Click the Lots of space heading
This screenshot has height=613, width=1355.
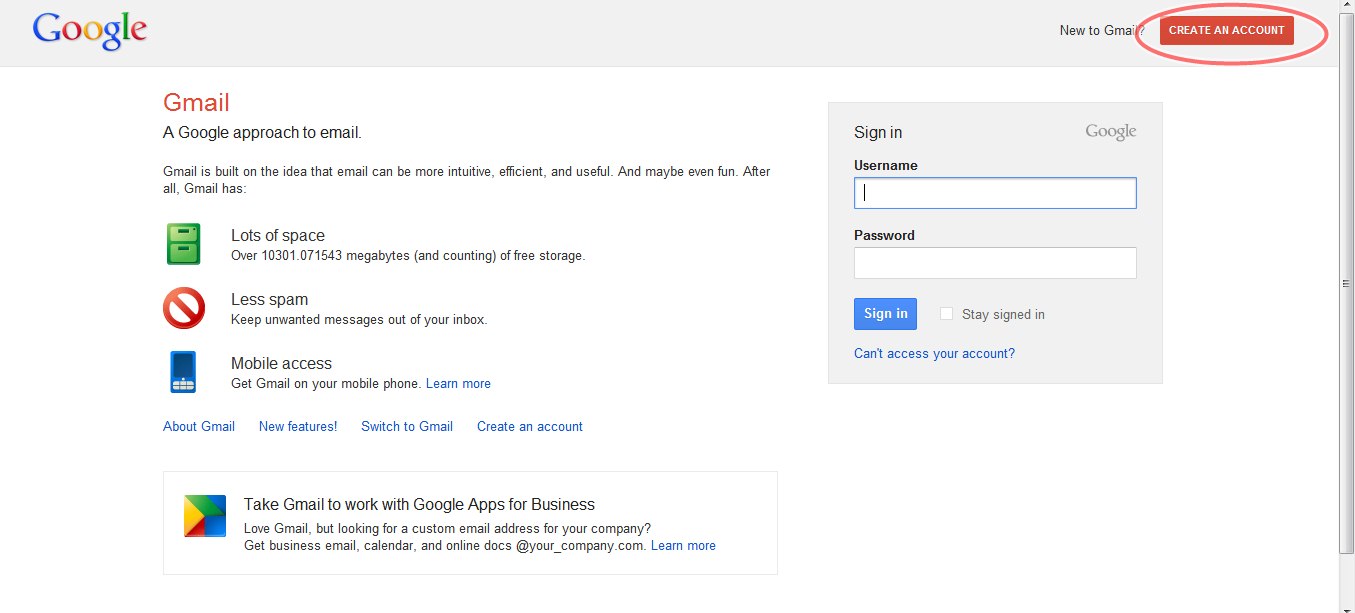(x=278, y=235)
